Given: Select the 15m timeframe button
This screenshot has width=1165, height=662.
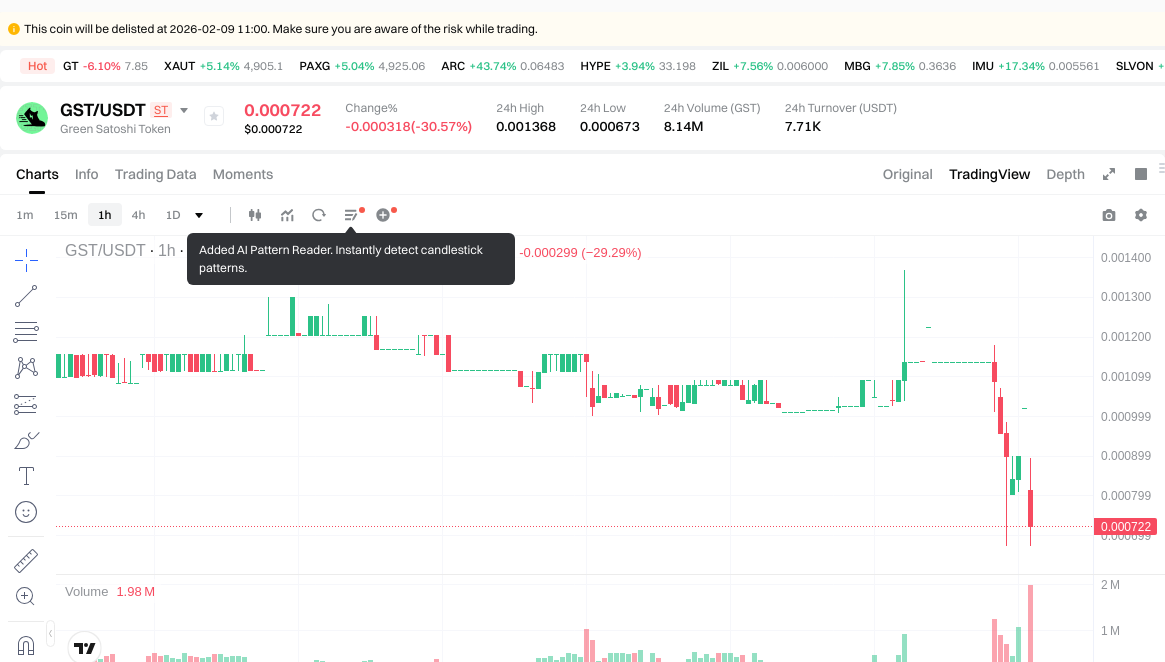Looking at the screenshot, I should [x=65, y=215].
